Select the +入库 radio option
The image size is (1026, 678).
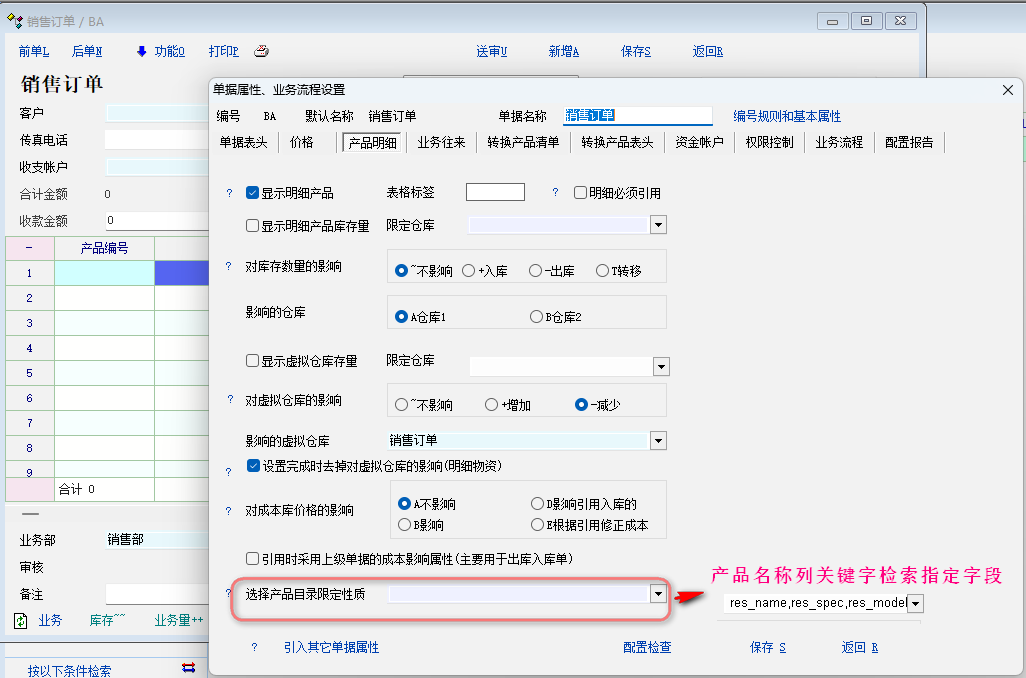tap(468, 271)
